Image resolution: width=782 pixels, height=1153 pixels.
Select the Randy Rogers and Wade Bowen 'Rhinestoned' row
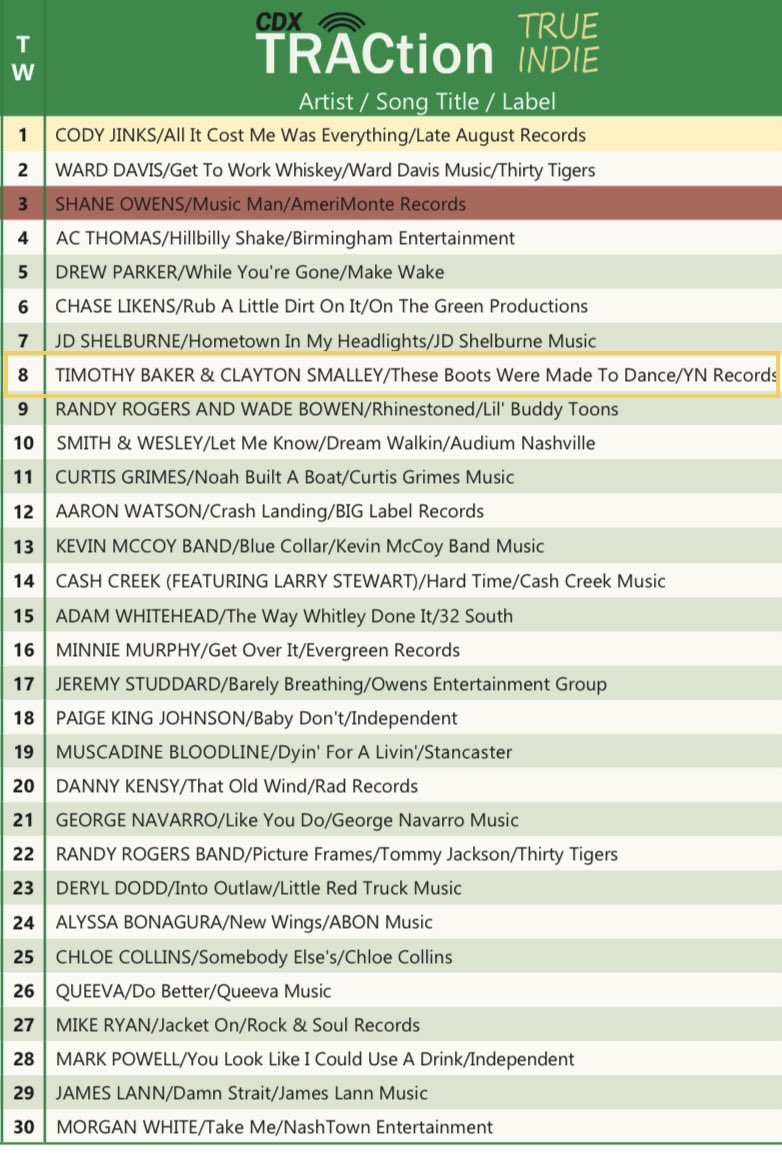[391, 409]
